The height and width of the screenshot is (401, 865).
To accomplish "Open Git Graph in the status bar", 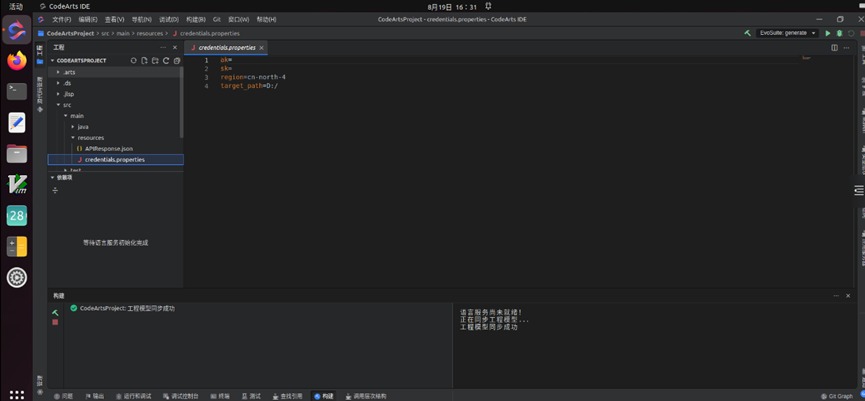I will click(836, 396).
